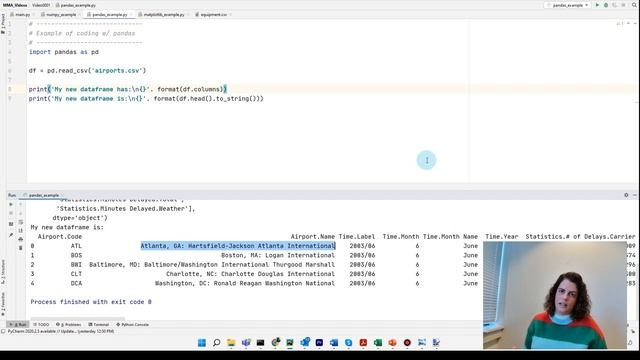Open the Problems tool window
640x360 pixels.
68,324
